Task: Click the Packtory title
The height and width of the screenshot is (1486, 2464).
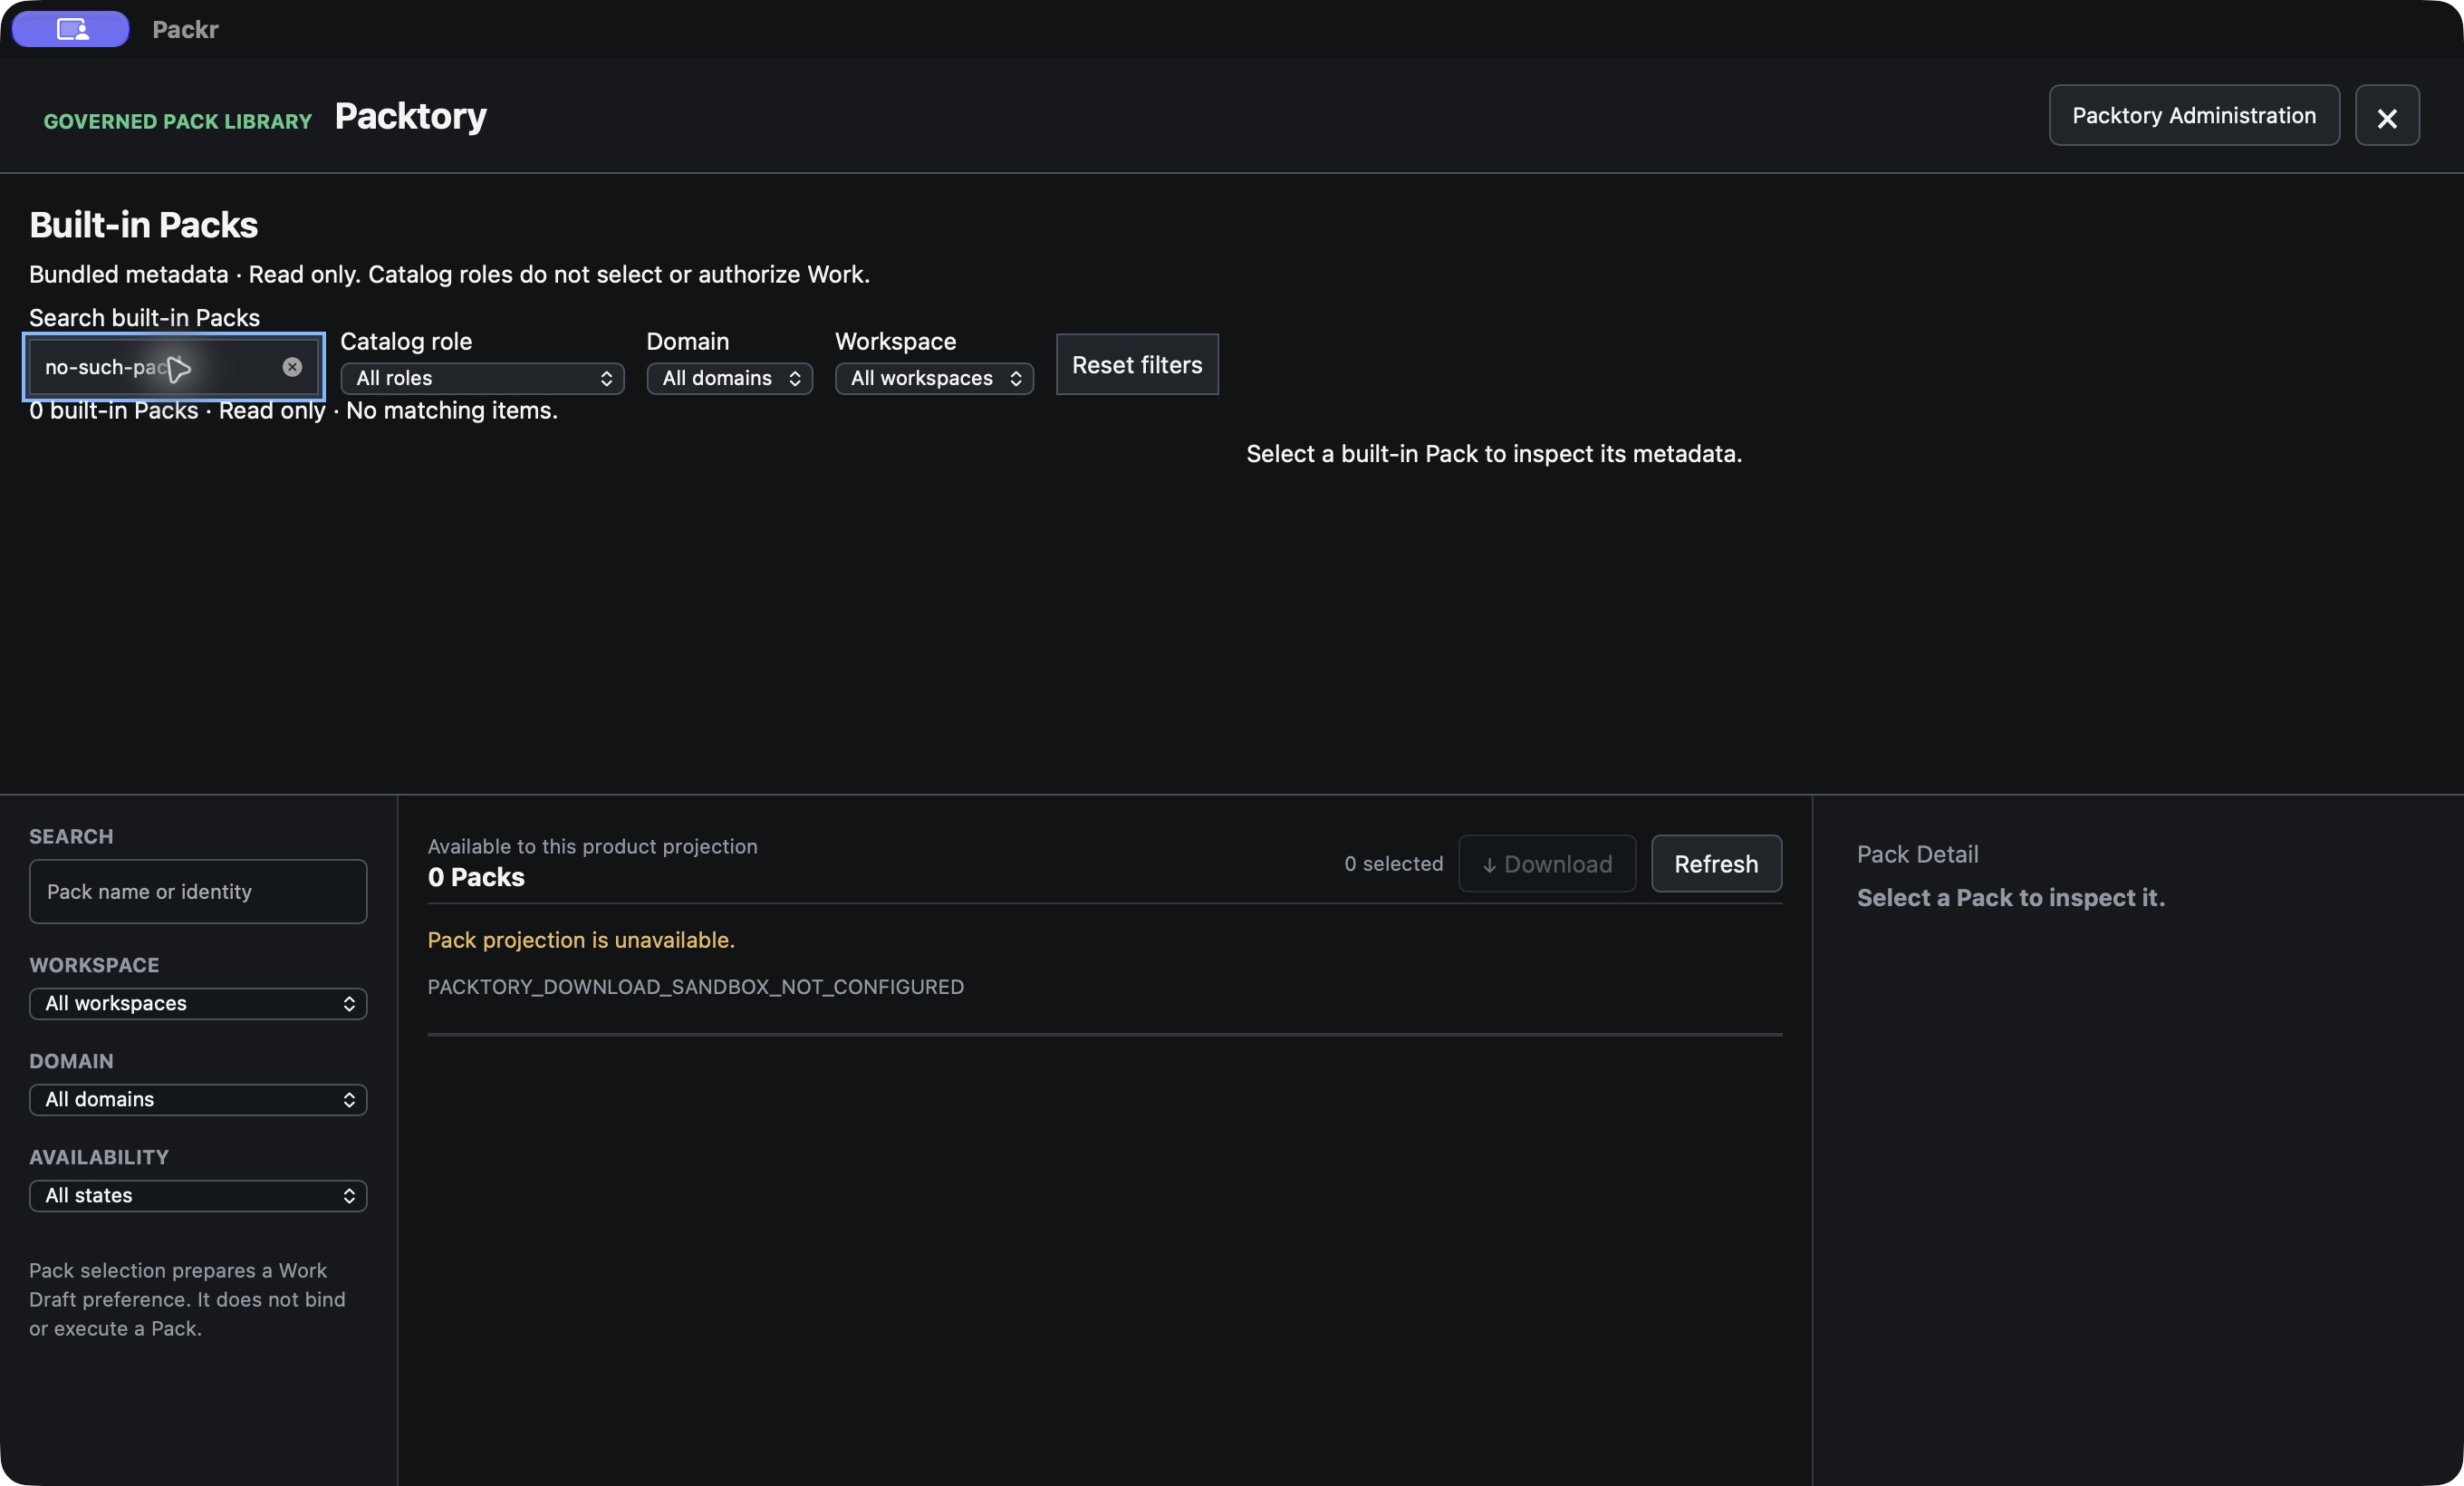Action: click(410, 116)
